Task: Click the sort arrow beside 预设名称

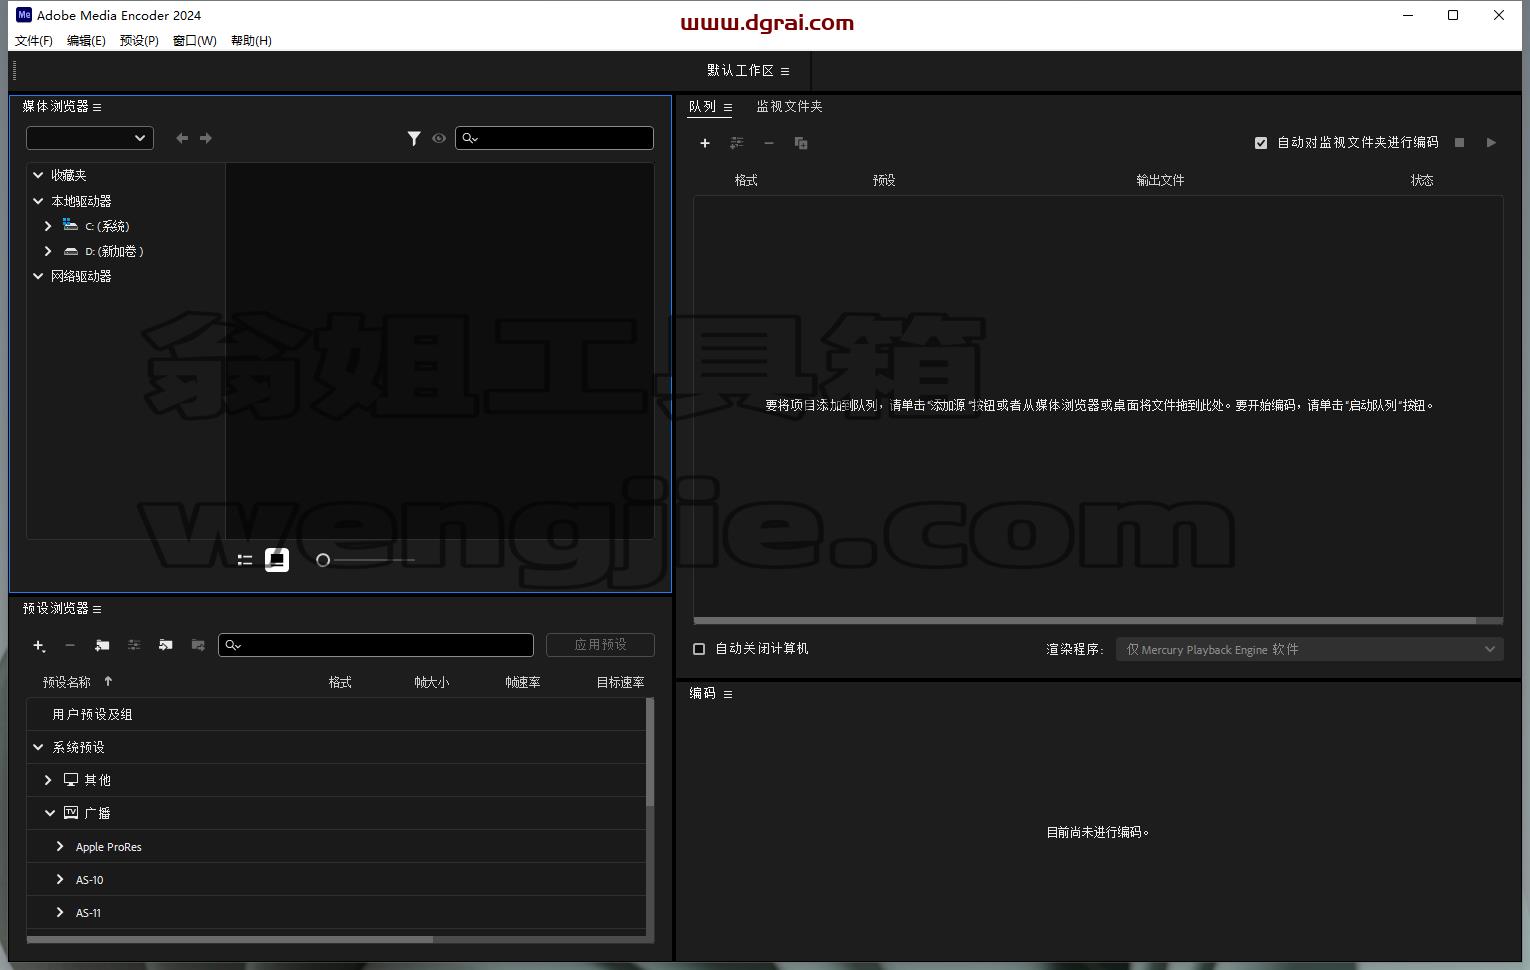Action: [x=108, y=681]
